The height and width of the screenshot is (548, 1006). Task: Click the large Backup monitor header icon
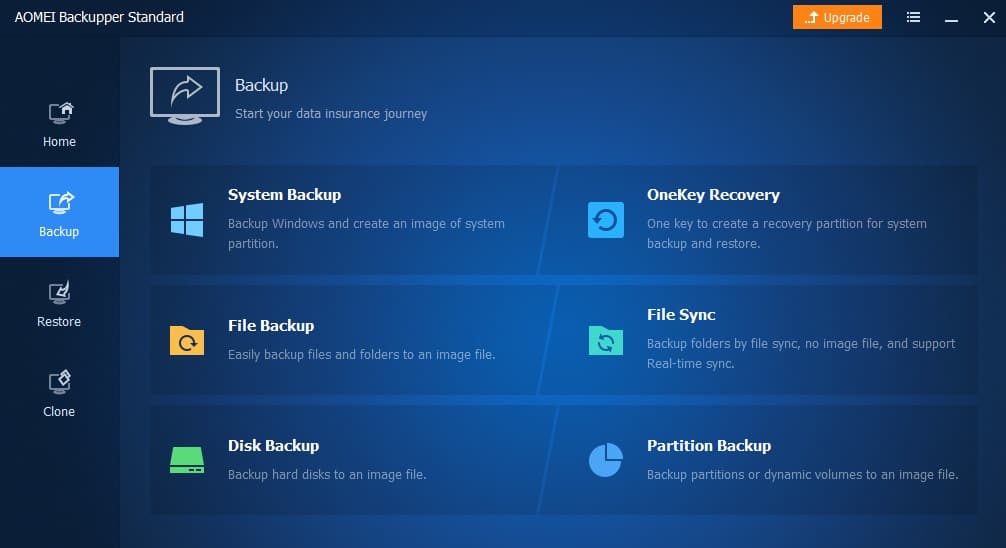185,96
